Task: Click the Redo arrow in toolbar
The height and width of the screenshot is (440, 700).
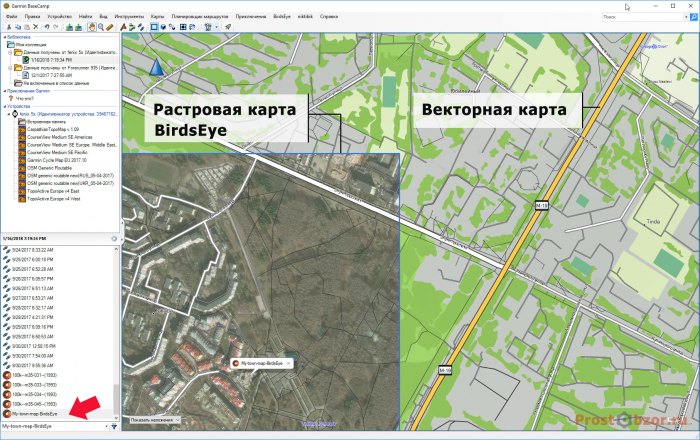Action: coord(56,27)
